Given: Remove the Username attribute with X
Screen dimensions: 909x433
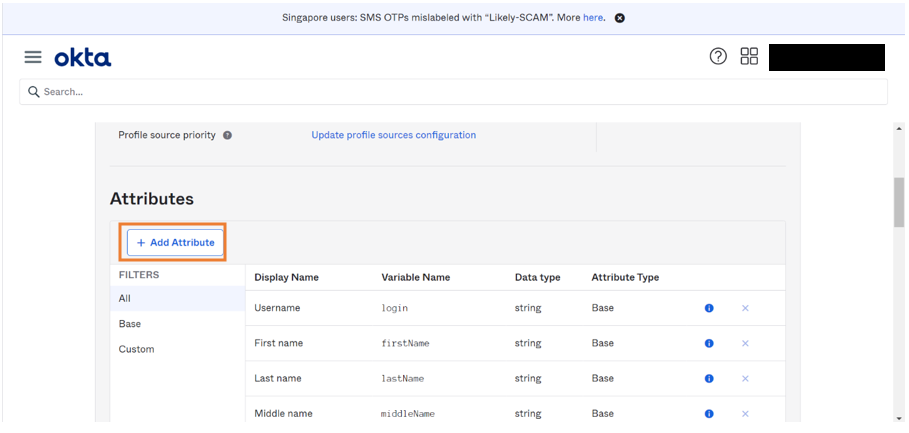Looking at the screenshot, I should [x=745, y=308].
